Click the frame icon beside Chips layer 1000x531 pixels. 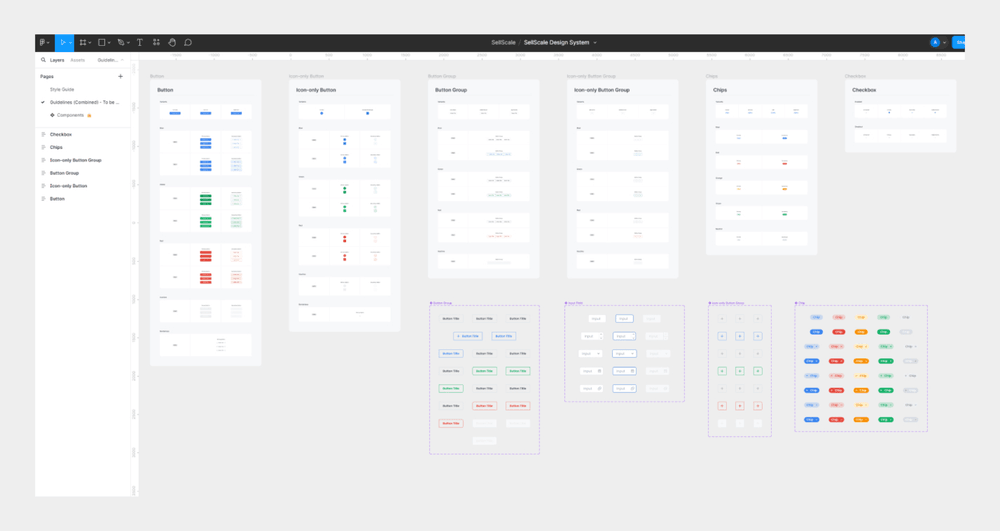point(43,147)
